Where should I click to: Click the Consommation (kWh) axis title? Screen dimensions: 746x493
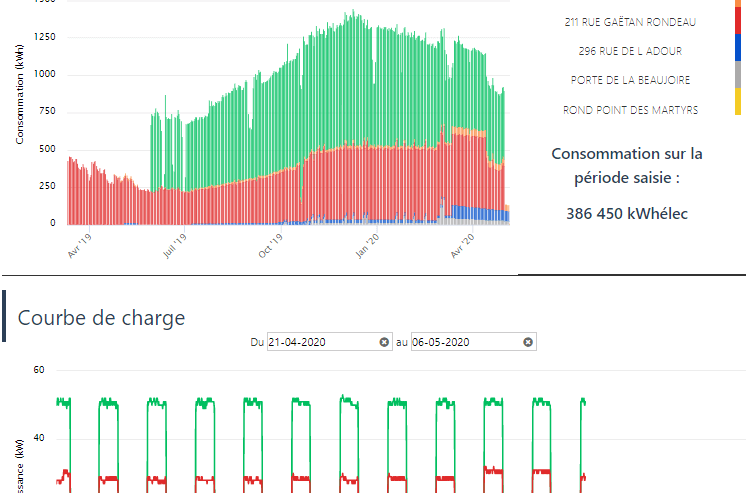pyautogui.click(x=20, y=94)
